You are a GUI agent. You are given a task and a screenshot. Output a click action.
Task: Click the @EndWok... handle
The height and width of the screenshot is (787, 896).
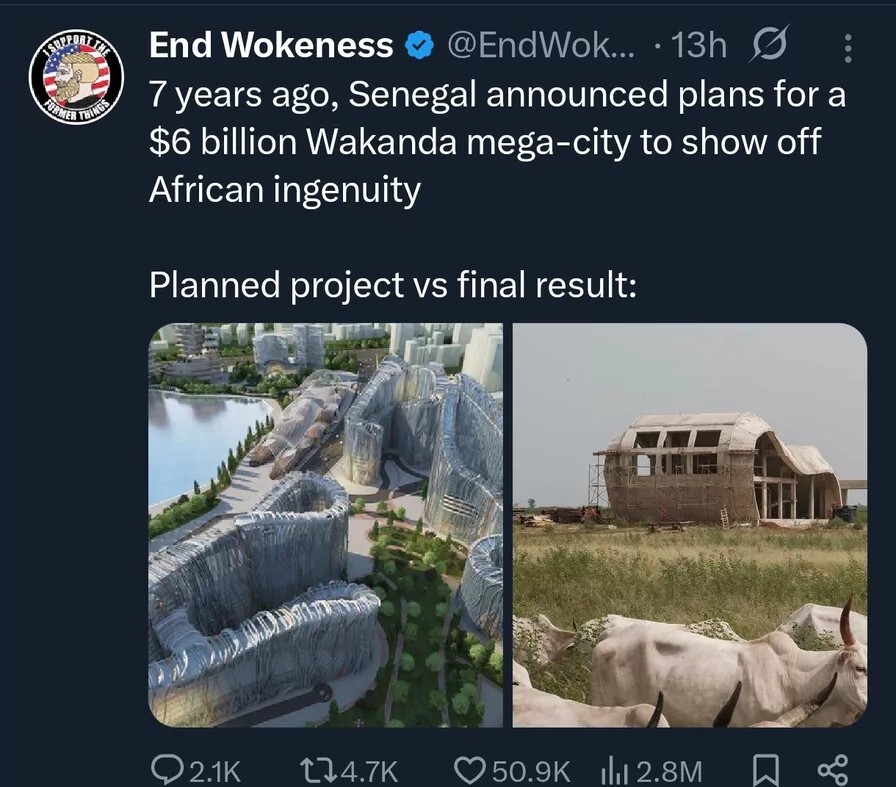point(541,45)
